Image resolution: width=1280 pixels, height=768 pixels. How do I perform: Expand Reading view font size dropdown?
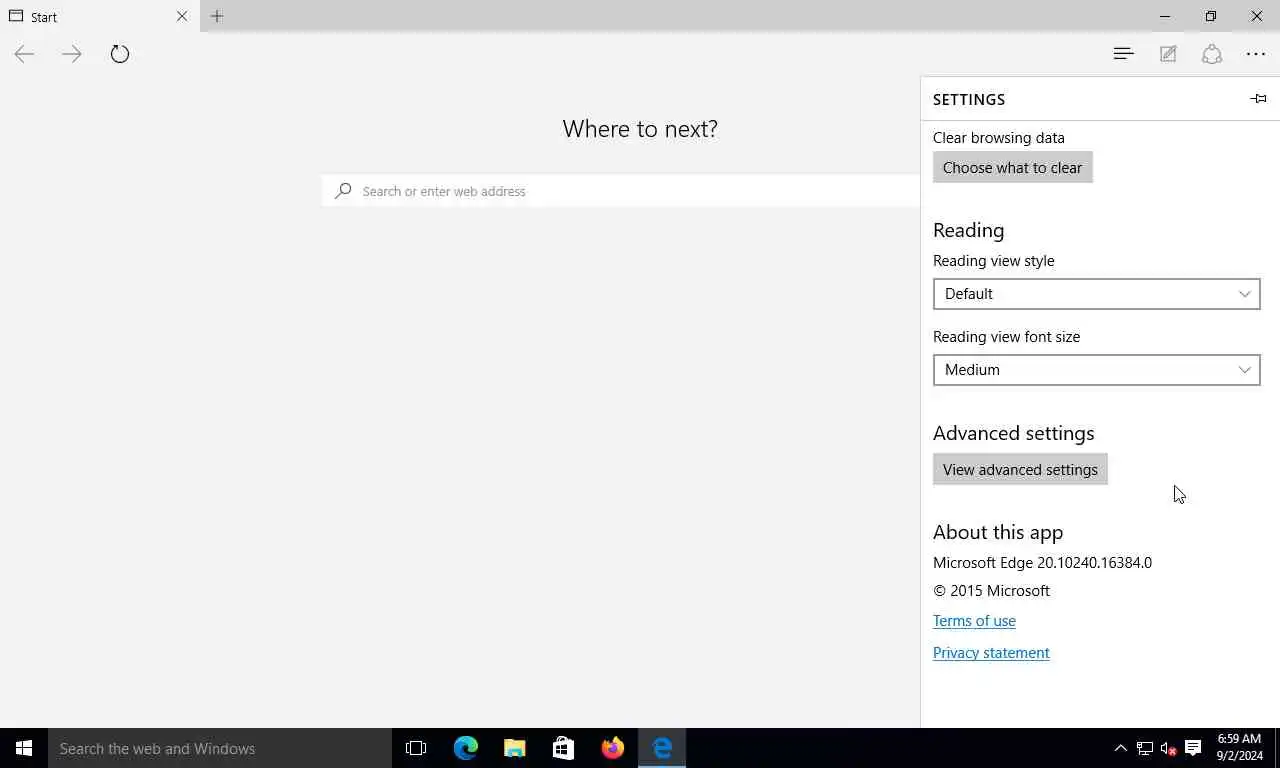(x=1096, y=369)
